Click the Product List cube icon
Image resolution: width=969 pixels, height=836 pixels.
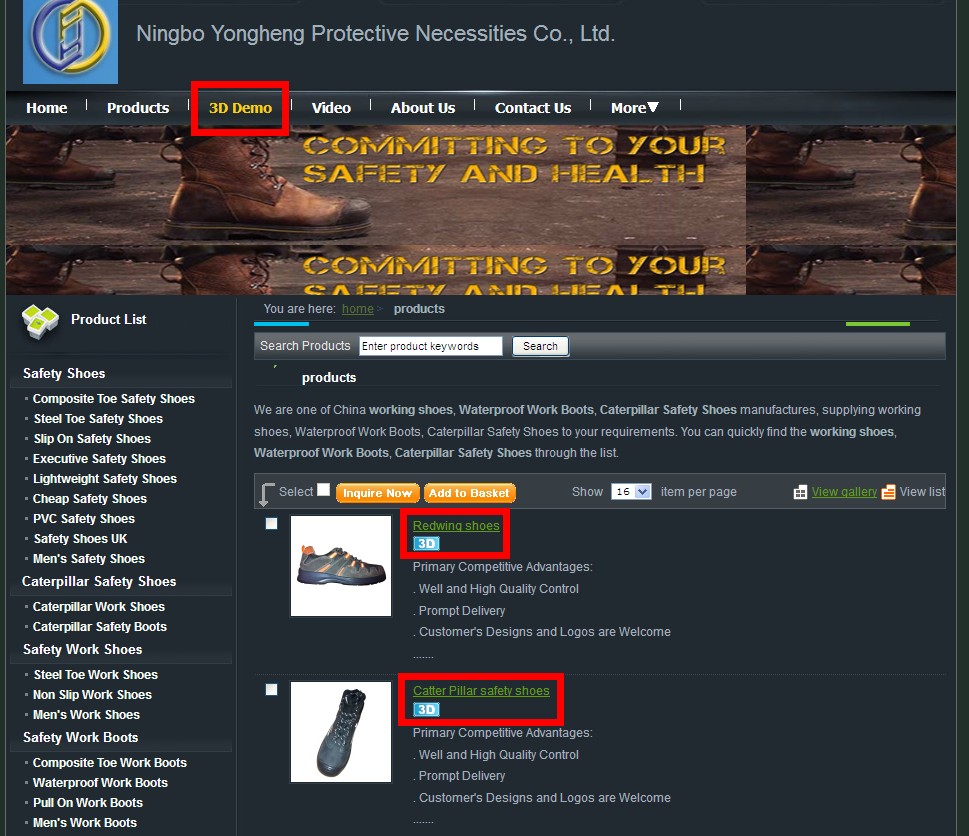tap(40, 321)
